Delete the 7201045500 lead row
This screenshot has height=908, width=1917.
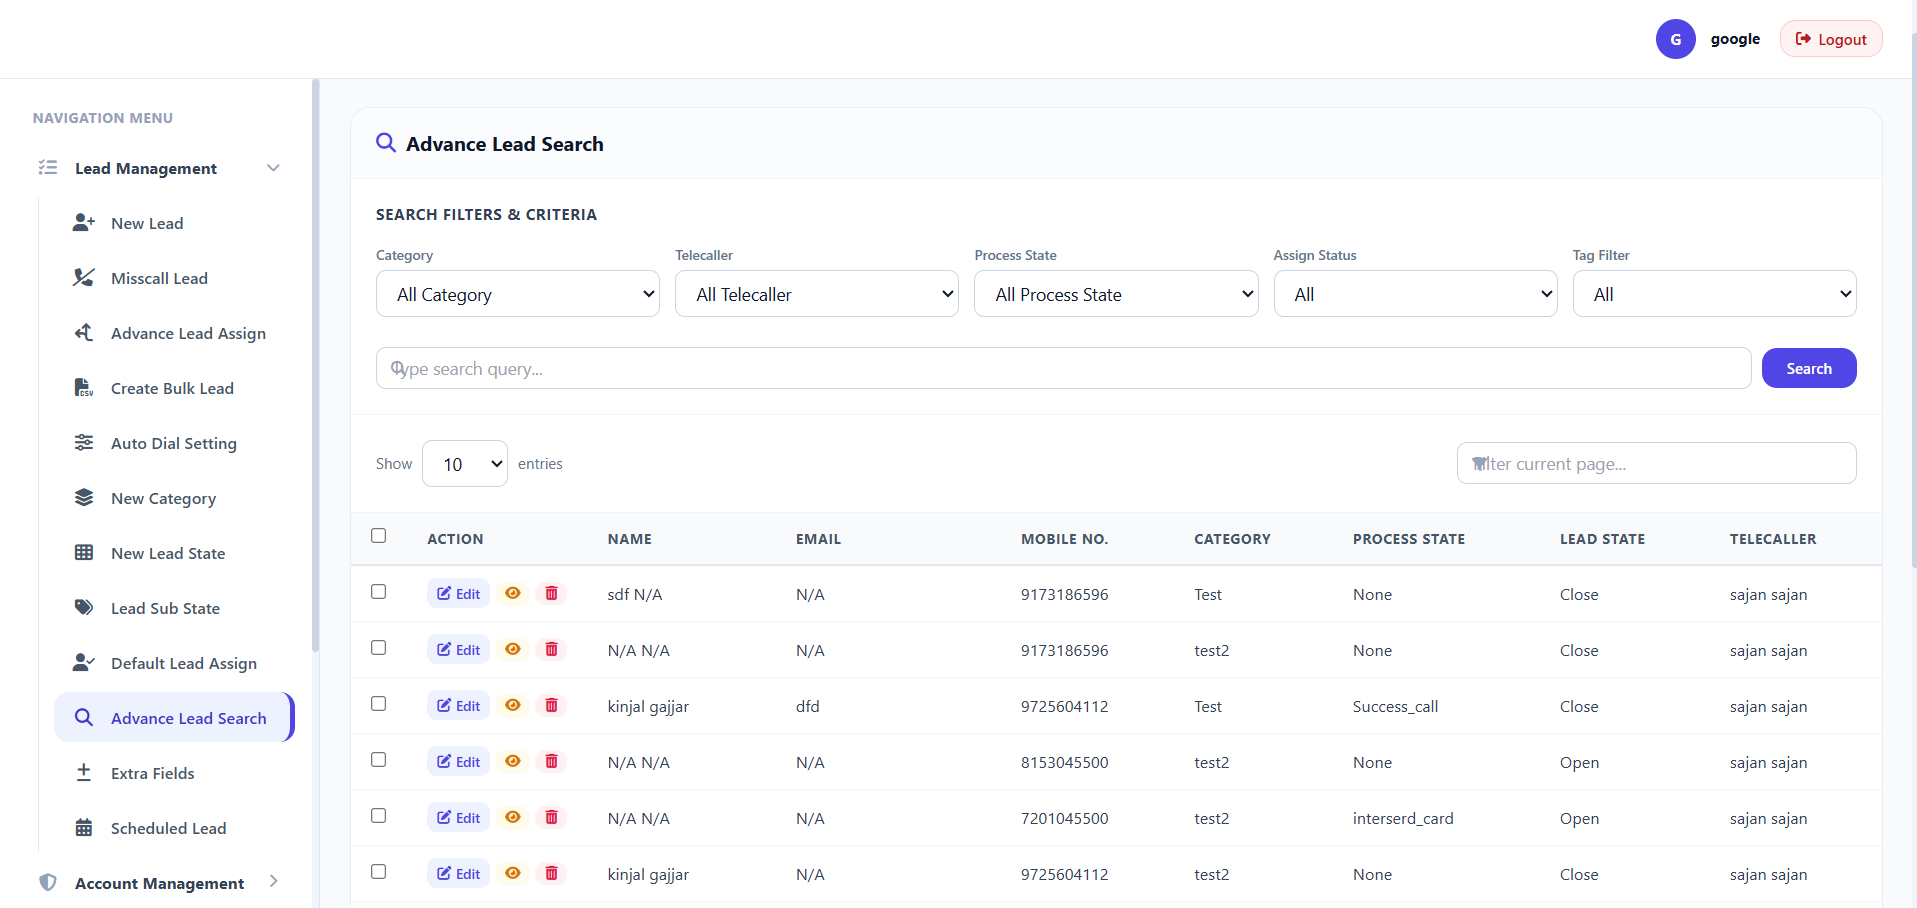(x=551, y=817)
